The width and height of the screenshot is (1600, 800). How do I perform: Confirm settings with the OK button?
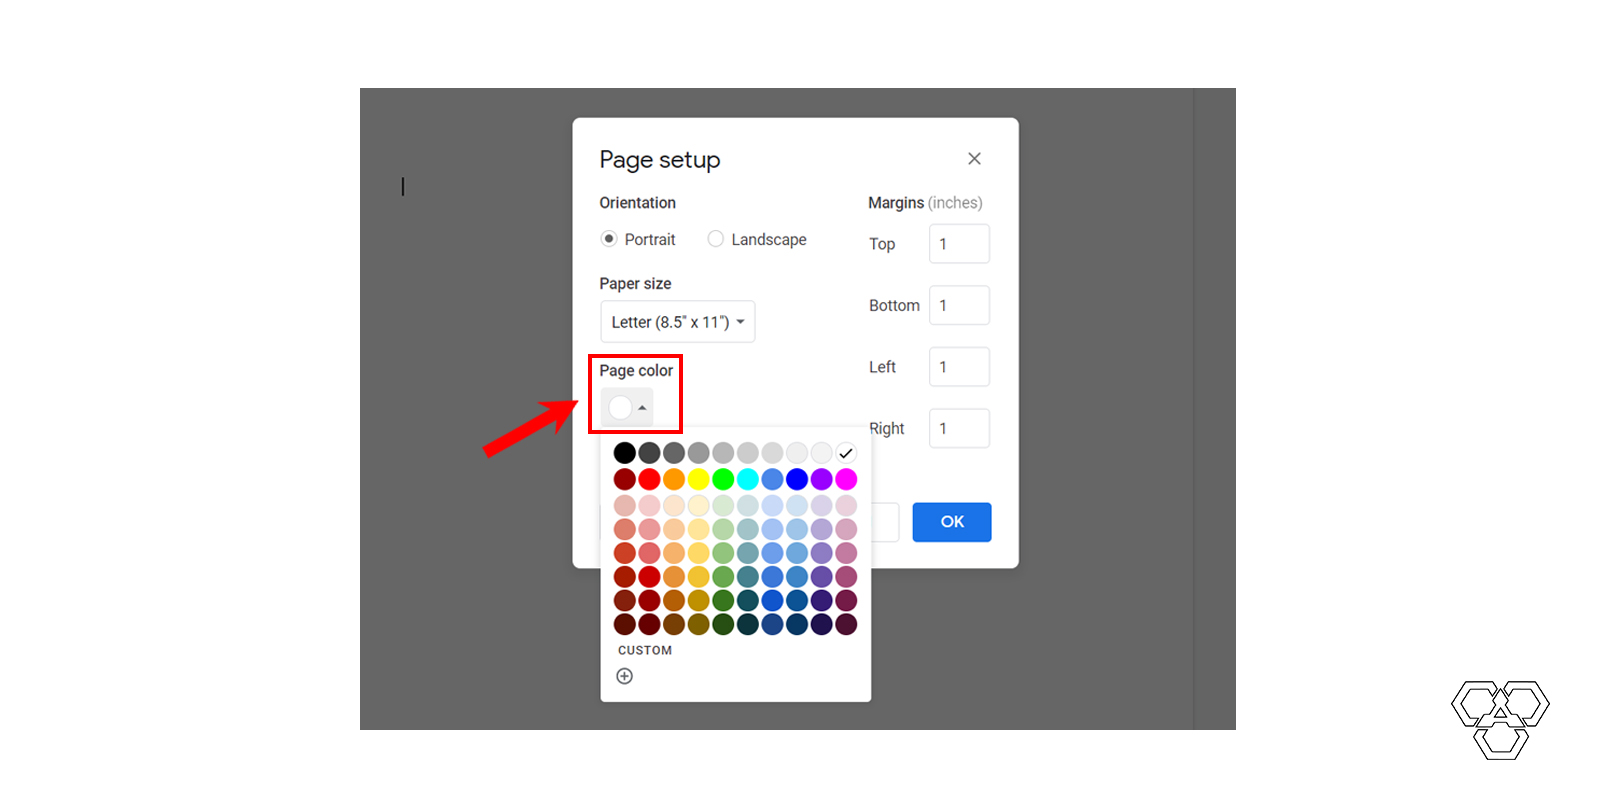point(952,522)
